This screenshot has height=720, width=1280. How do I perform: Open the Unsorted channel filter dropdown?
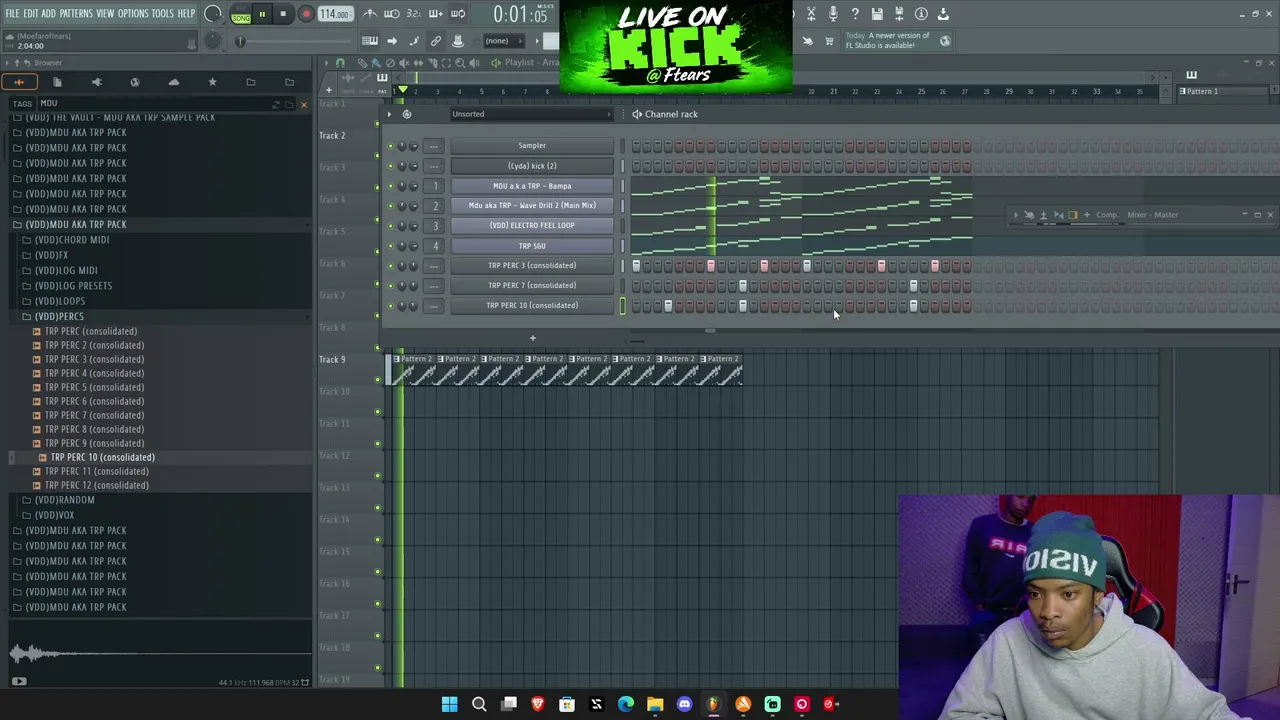530,114
